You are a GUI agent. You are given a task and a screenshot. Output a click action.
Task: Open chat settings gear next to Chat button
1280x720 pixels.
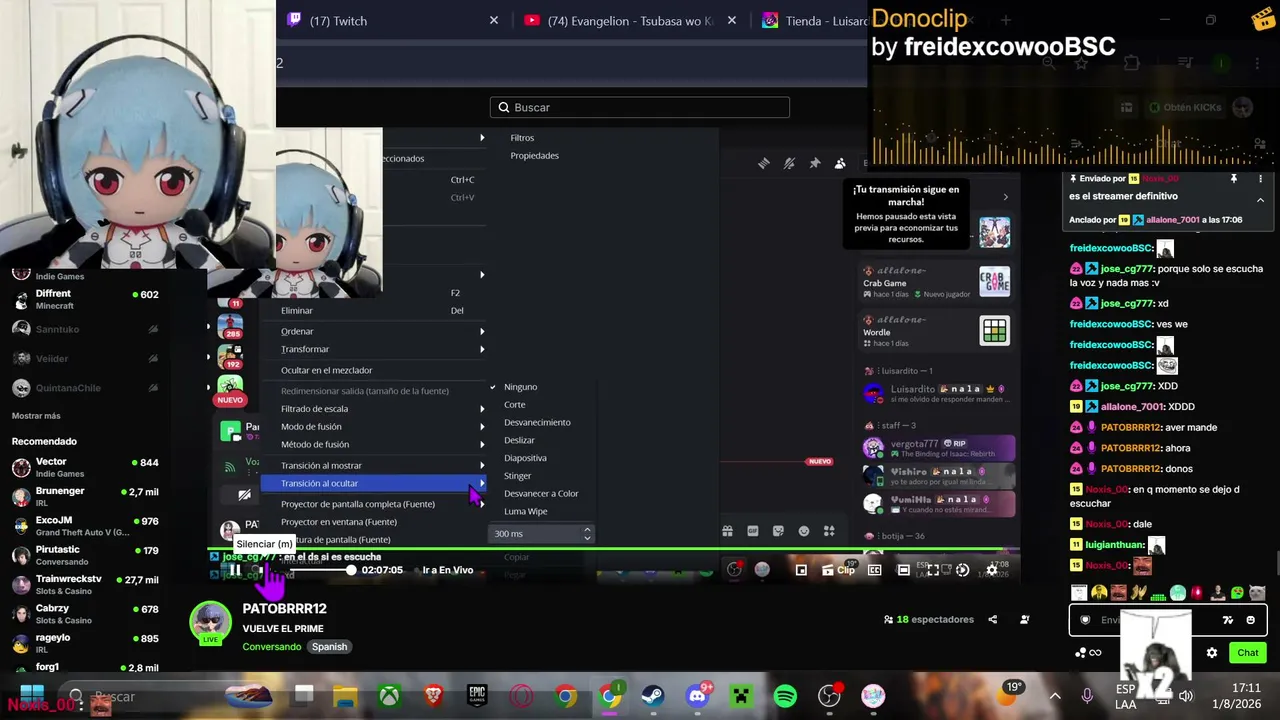pyautogui.click(x=1212, y=653)
